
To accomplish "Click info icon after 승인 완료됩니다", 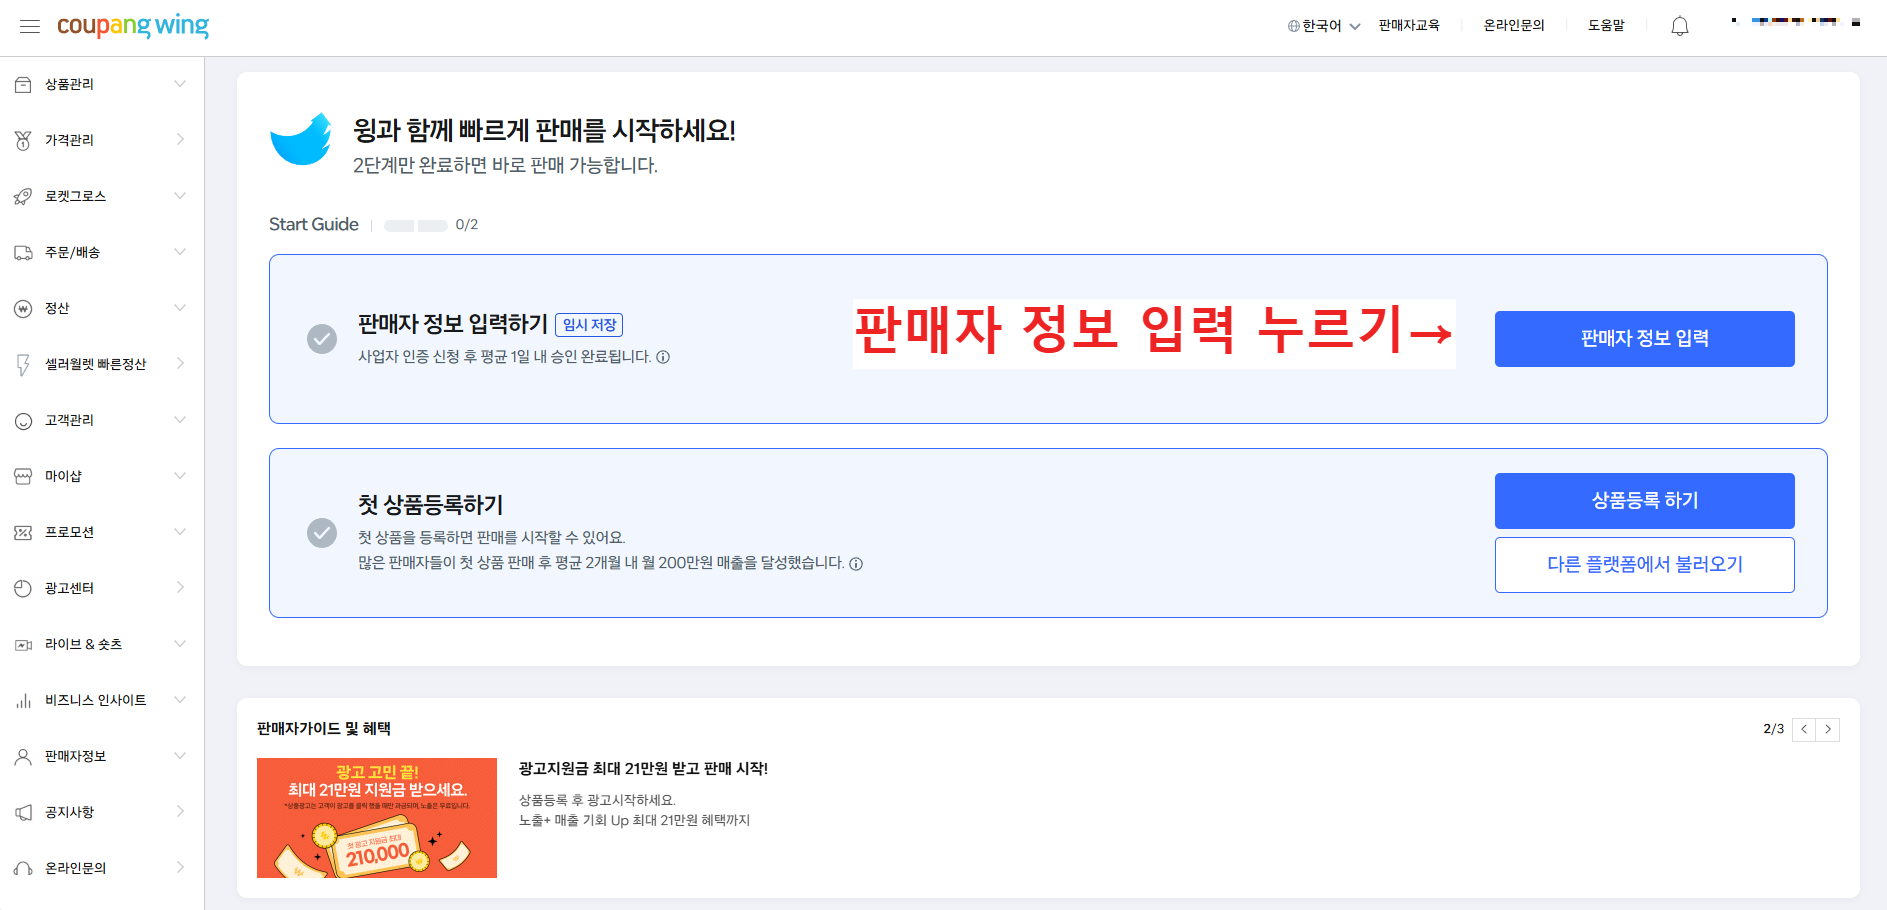I will [x=663, y=357].
